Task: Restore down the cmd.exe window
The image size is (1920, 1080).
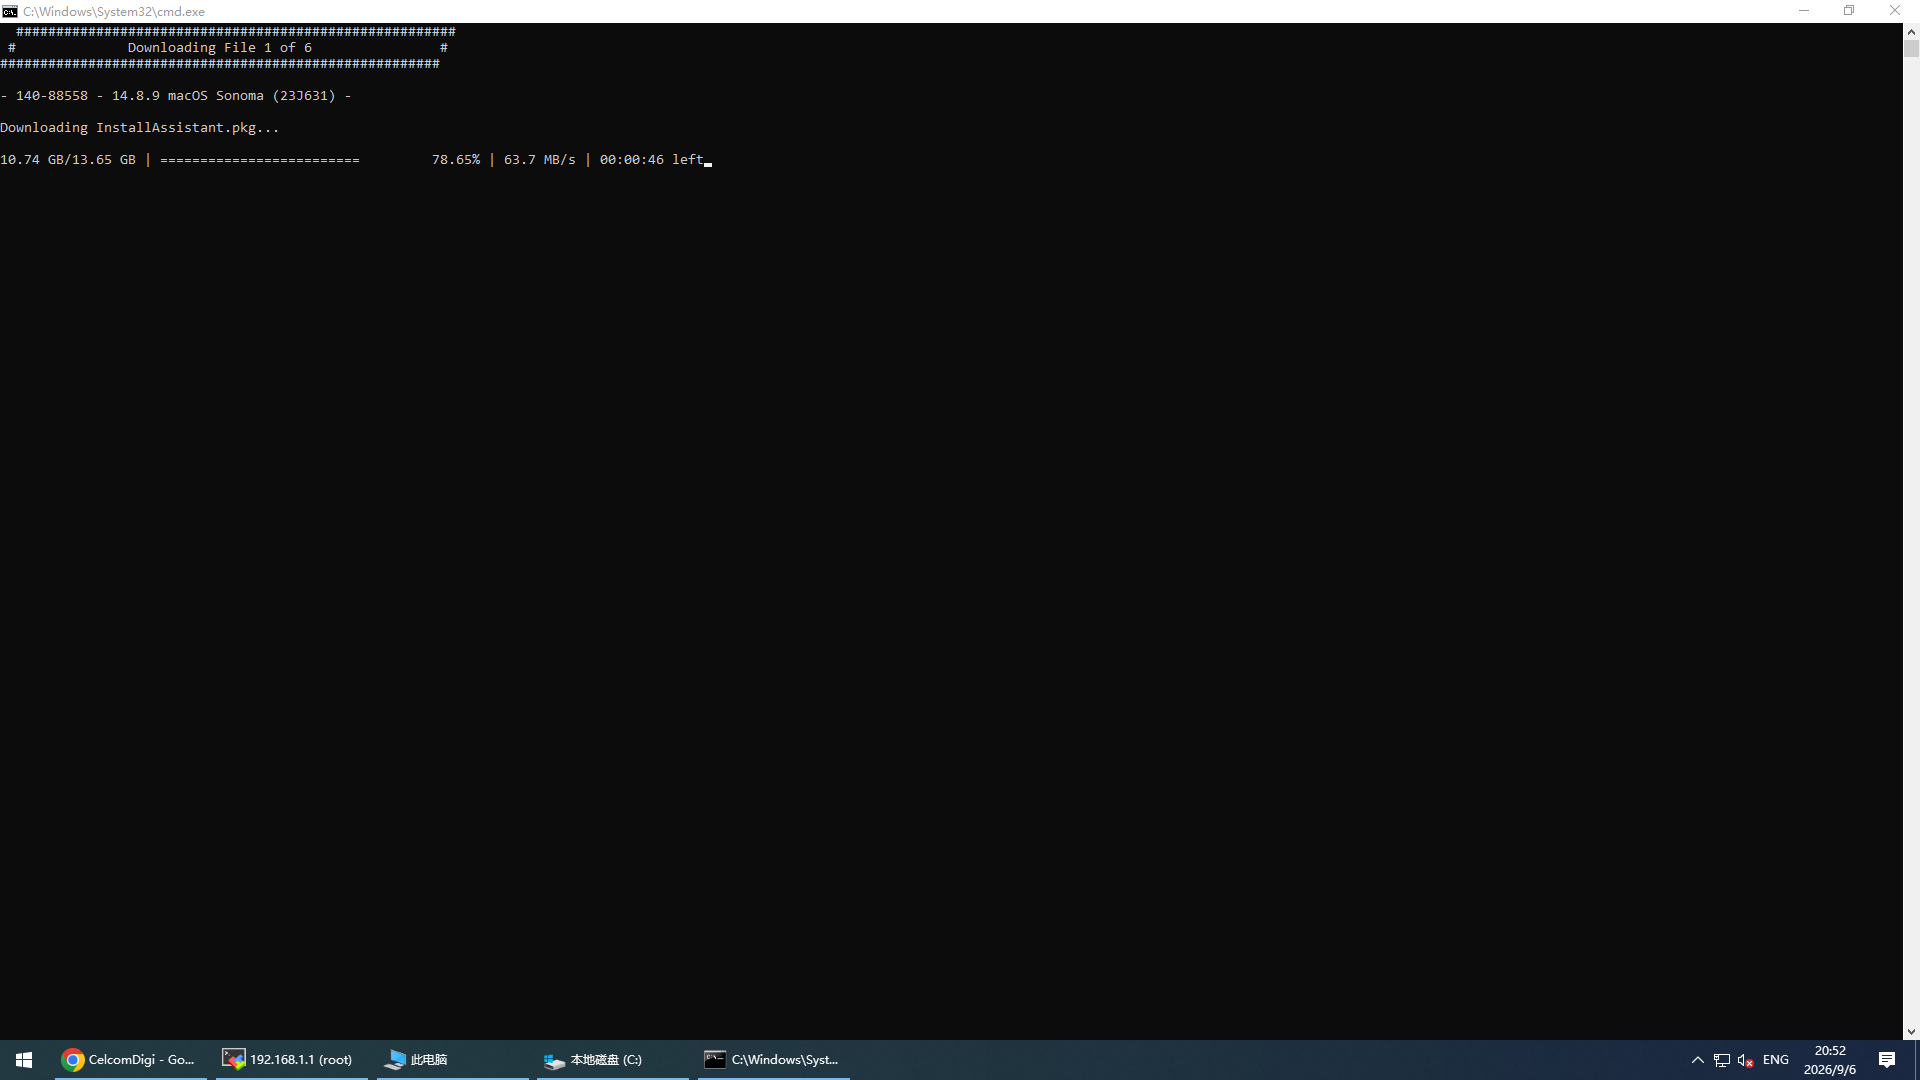Action: coord(1849,11)
